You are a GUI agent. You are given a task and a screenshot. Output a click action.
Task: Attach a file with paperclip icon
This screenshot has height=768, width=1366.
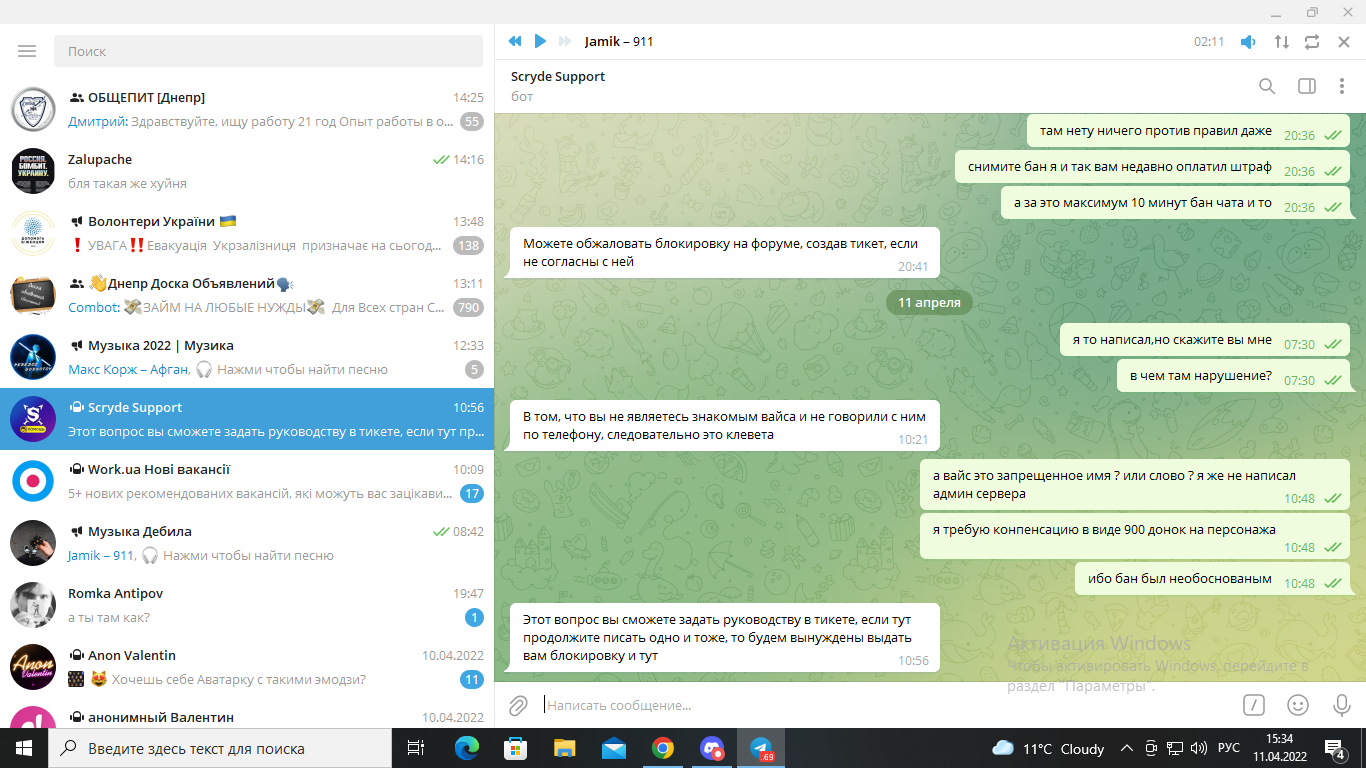518,706
